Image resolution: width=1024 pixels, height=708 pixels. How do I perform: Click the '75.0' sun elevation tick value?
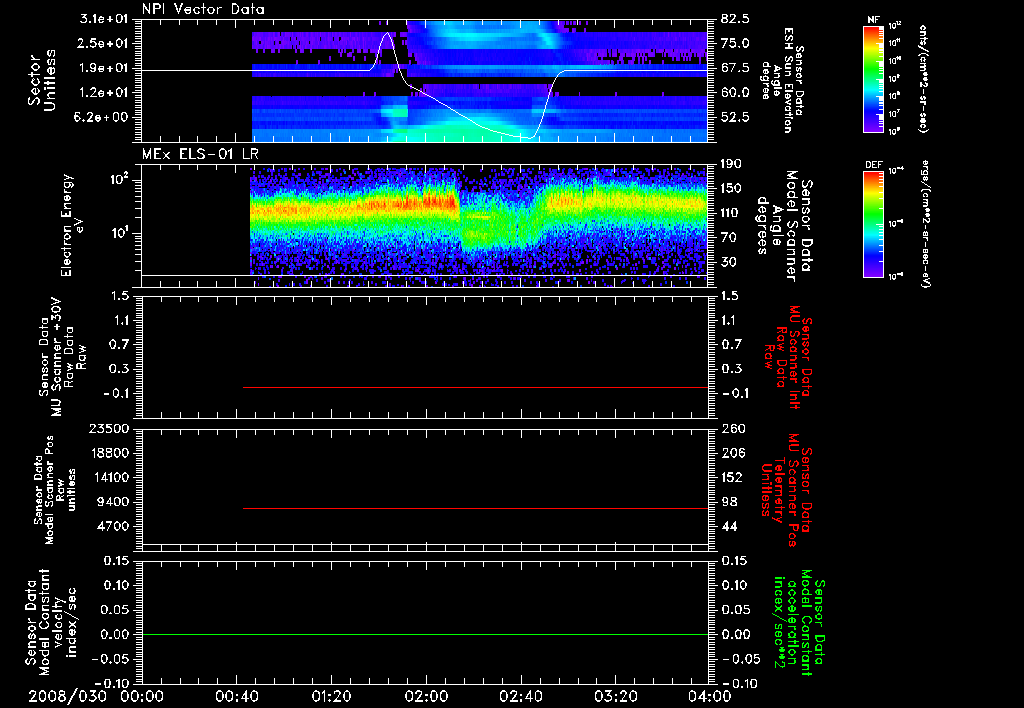[x=735, y=43]
